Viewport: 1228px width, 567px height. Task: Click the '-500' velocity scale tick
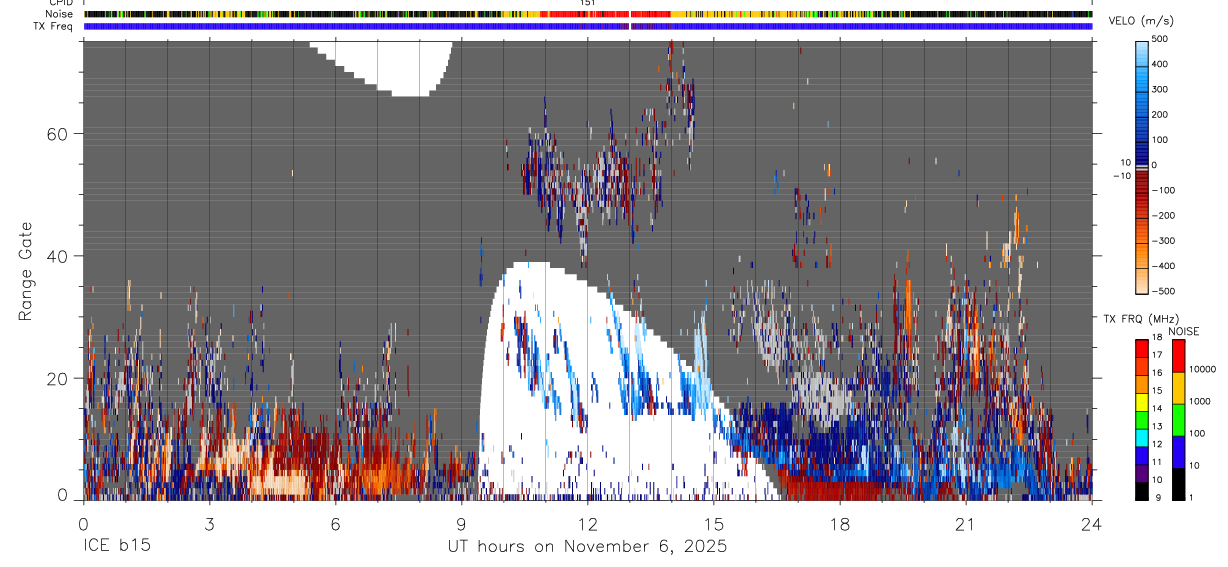click(1164, 291)
